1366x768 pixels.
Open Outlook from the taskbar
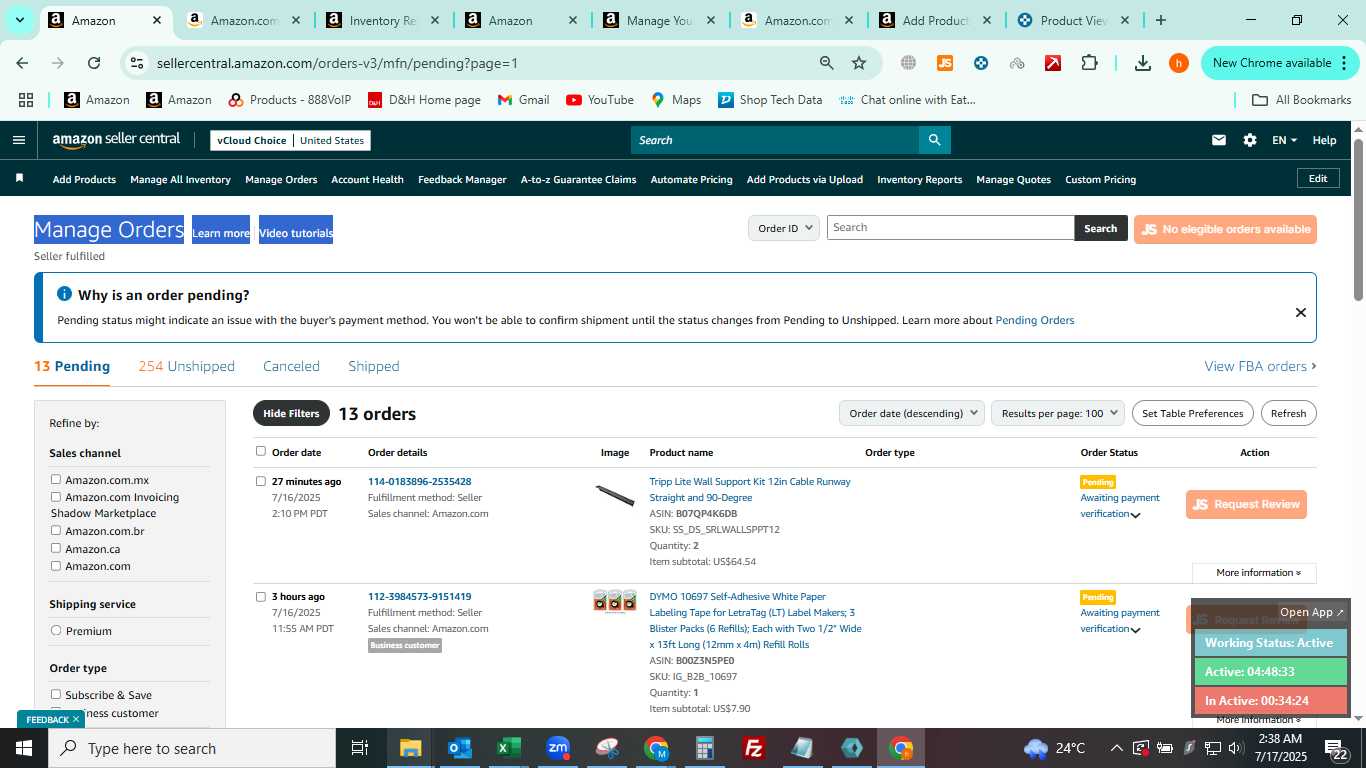tap(459, 748)
